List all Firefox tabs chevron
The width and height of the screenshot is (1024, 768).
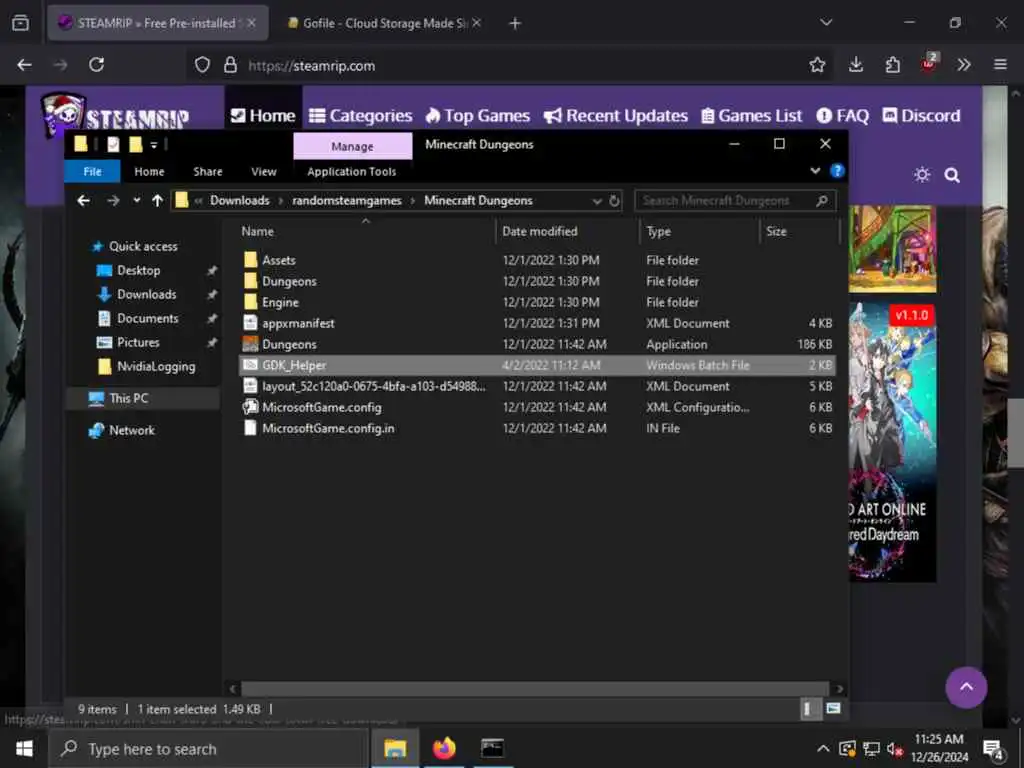(x=826, y=23)
